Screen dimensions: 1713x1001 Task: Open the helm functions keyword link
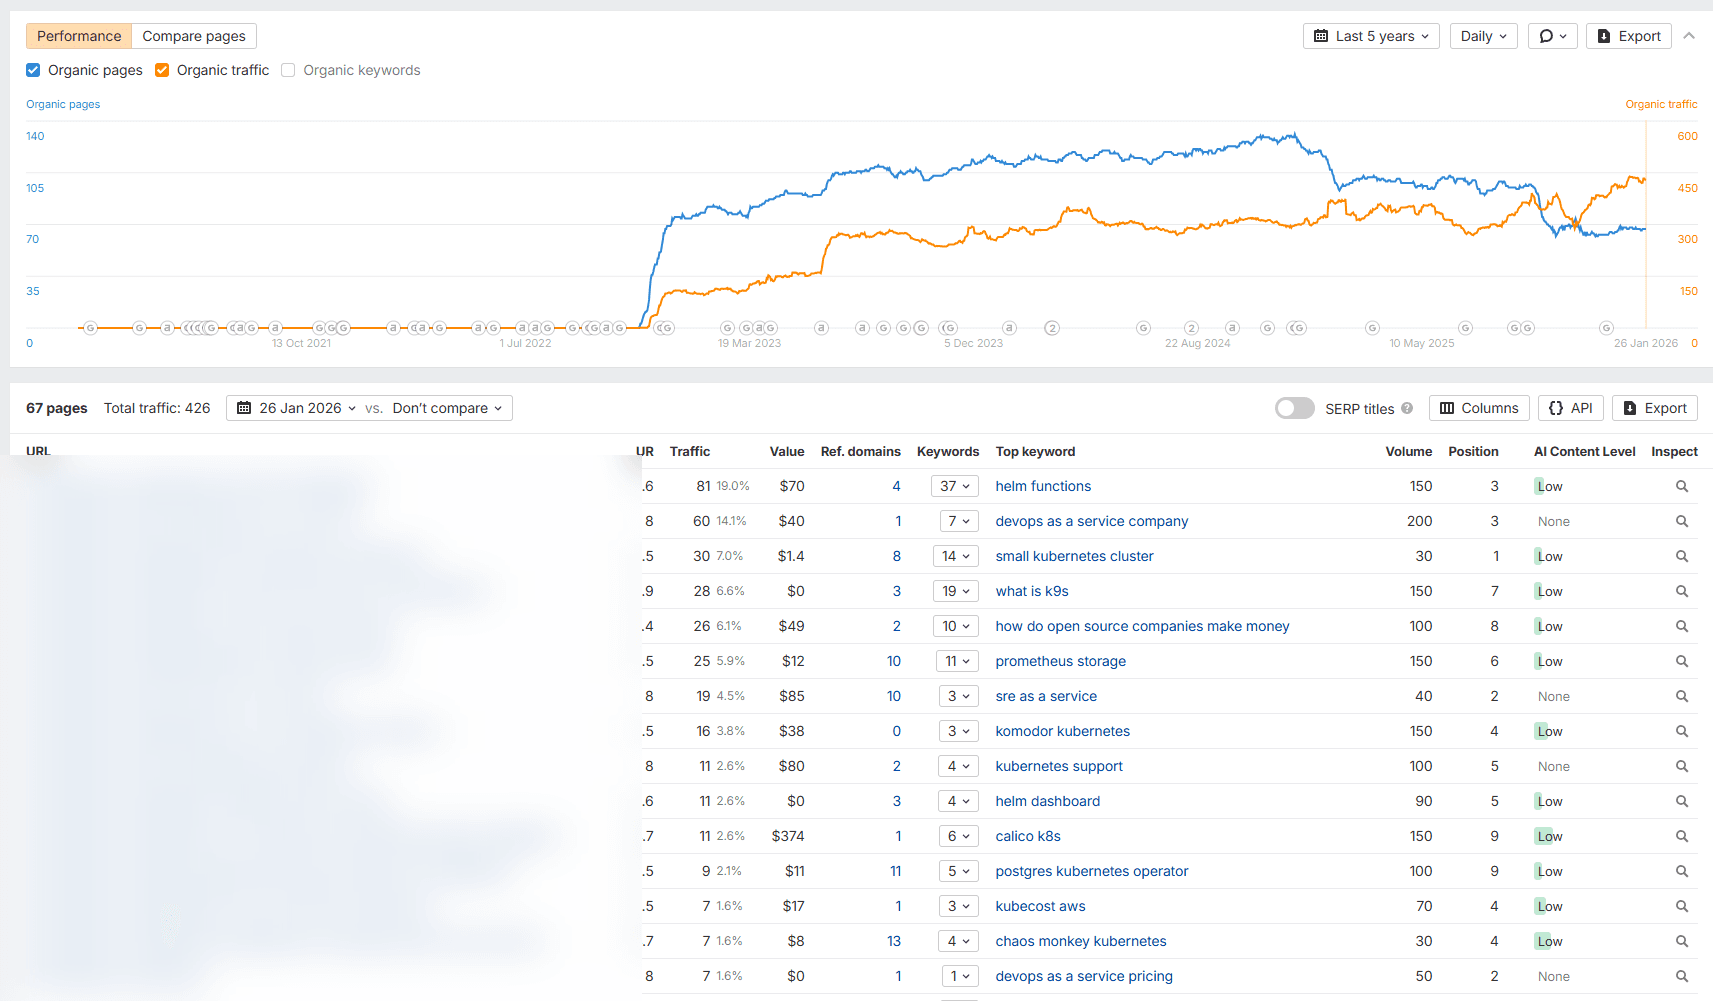click(1043, 486)
